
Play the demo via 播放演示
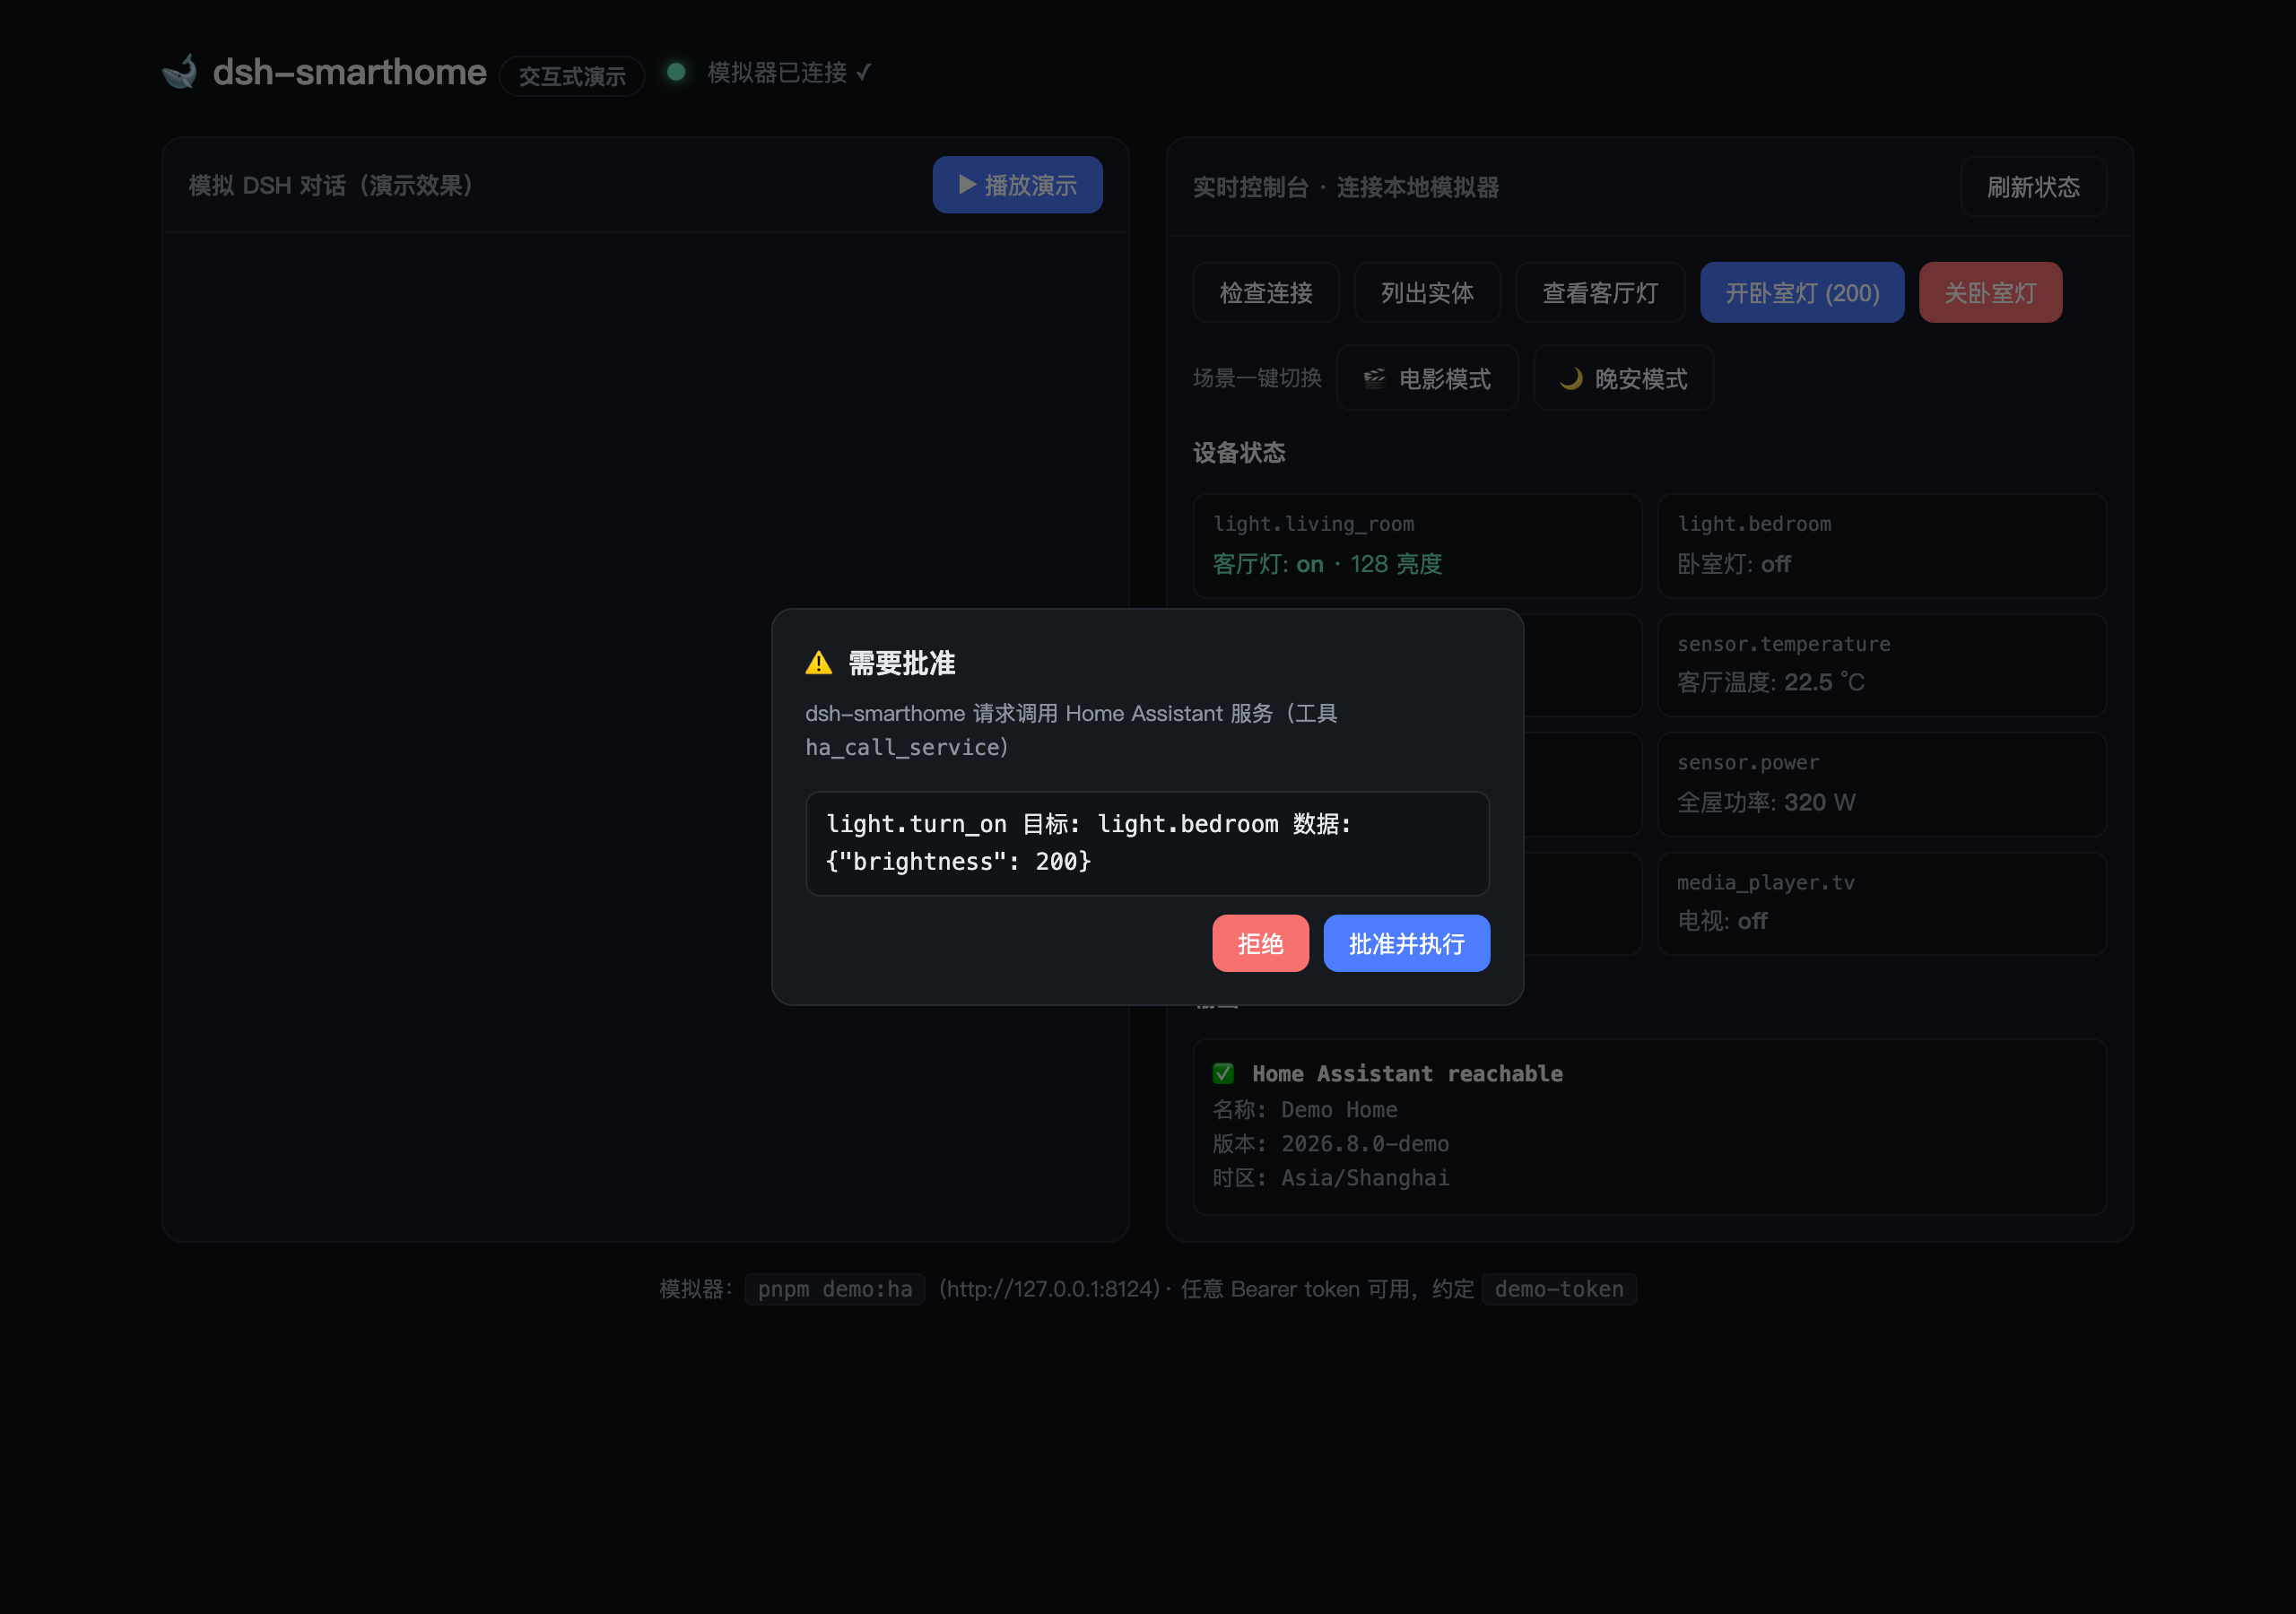tap(1017, 185)
